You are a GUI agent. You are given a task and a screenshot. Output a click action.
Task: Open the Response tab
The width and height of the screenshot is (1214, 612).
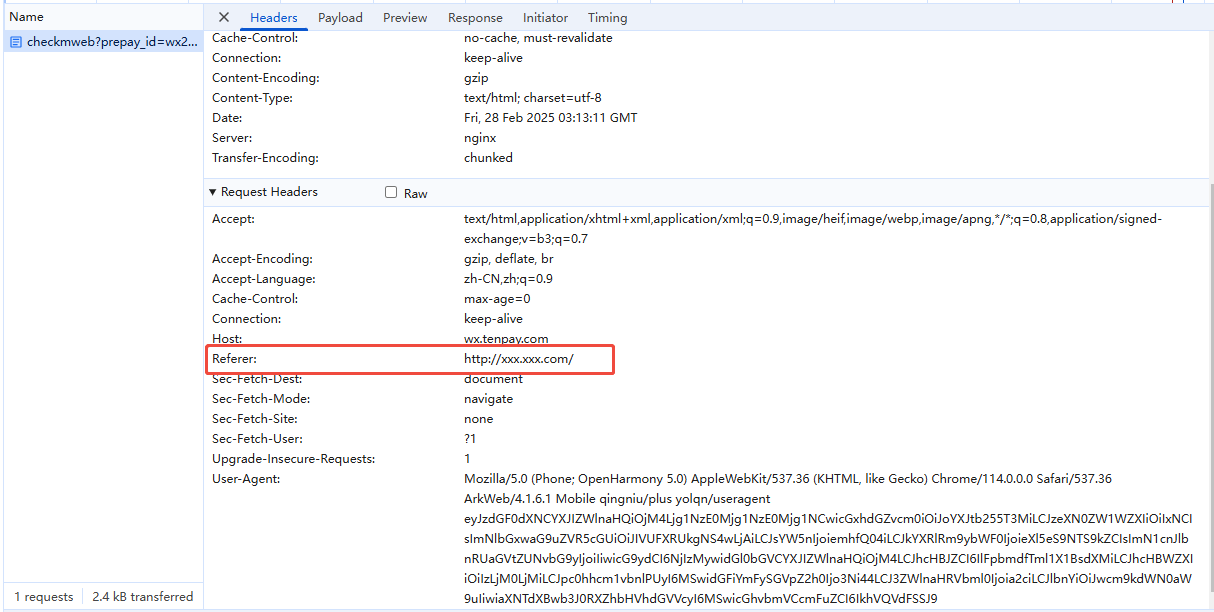[x=475, y=17]
